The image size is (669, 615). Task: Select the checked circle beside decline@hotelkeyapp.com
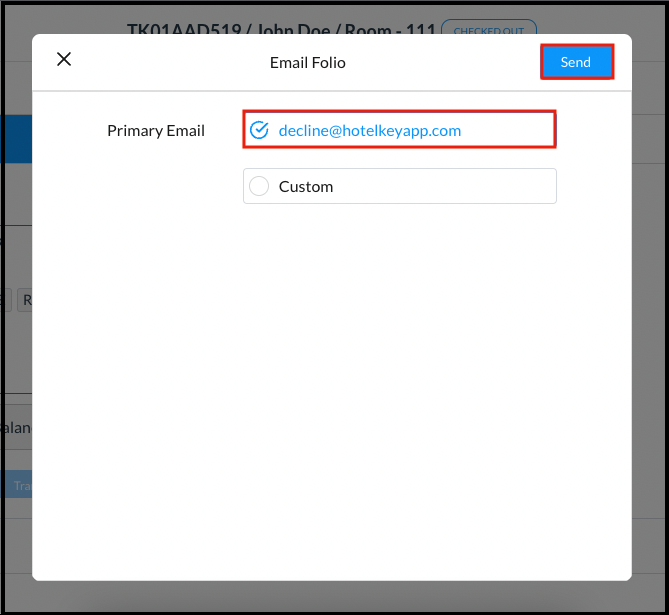pos(259,131)
